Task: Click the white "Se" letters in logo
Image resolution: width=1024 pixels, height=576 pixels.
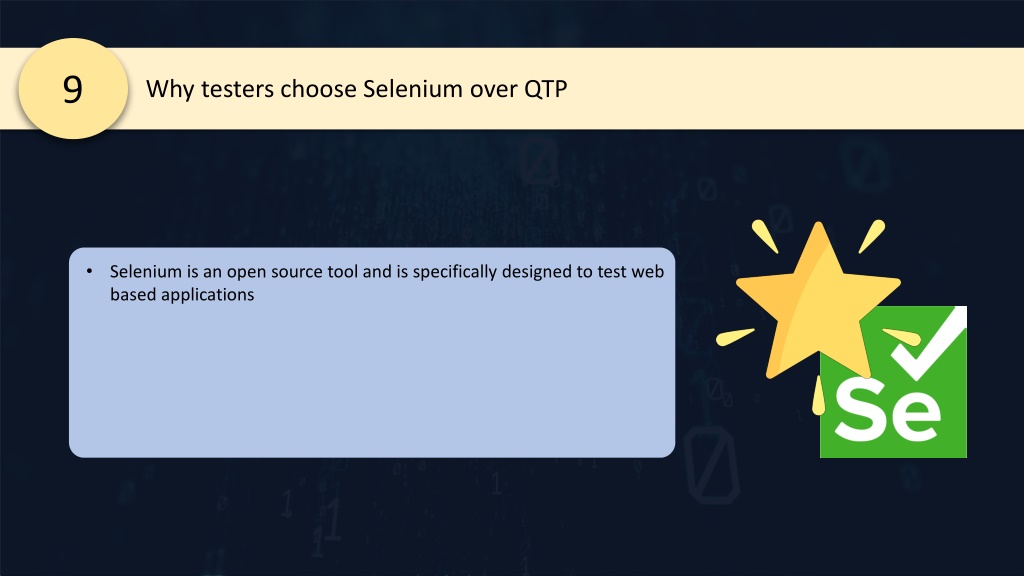Action: pos(888,410)
